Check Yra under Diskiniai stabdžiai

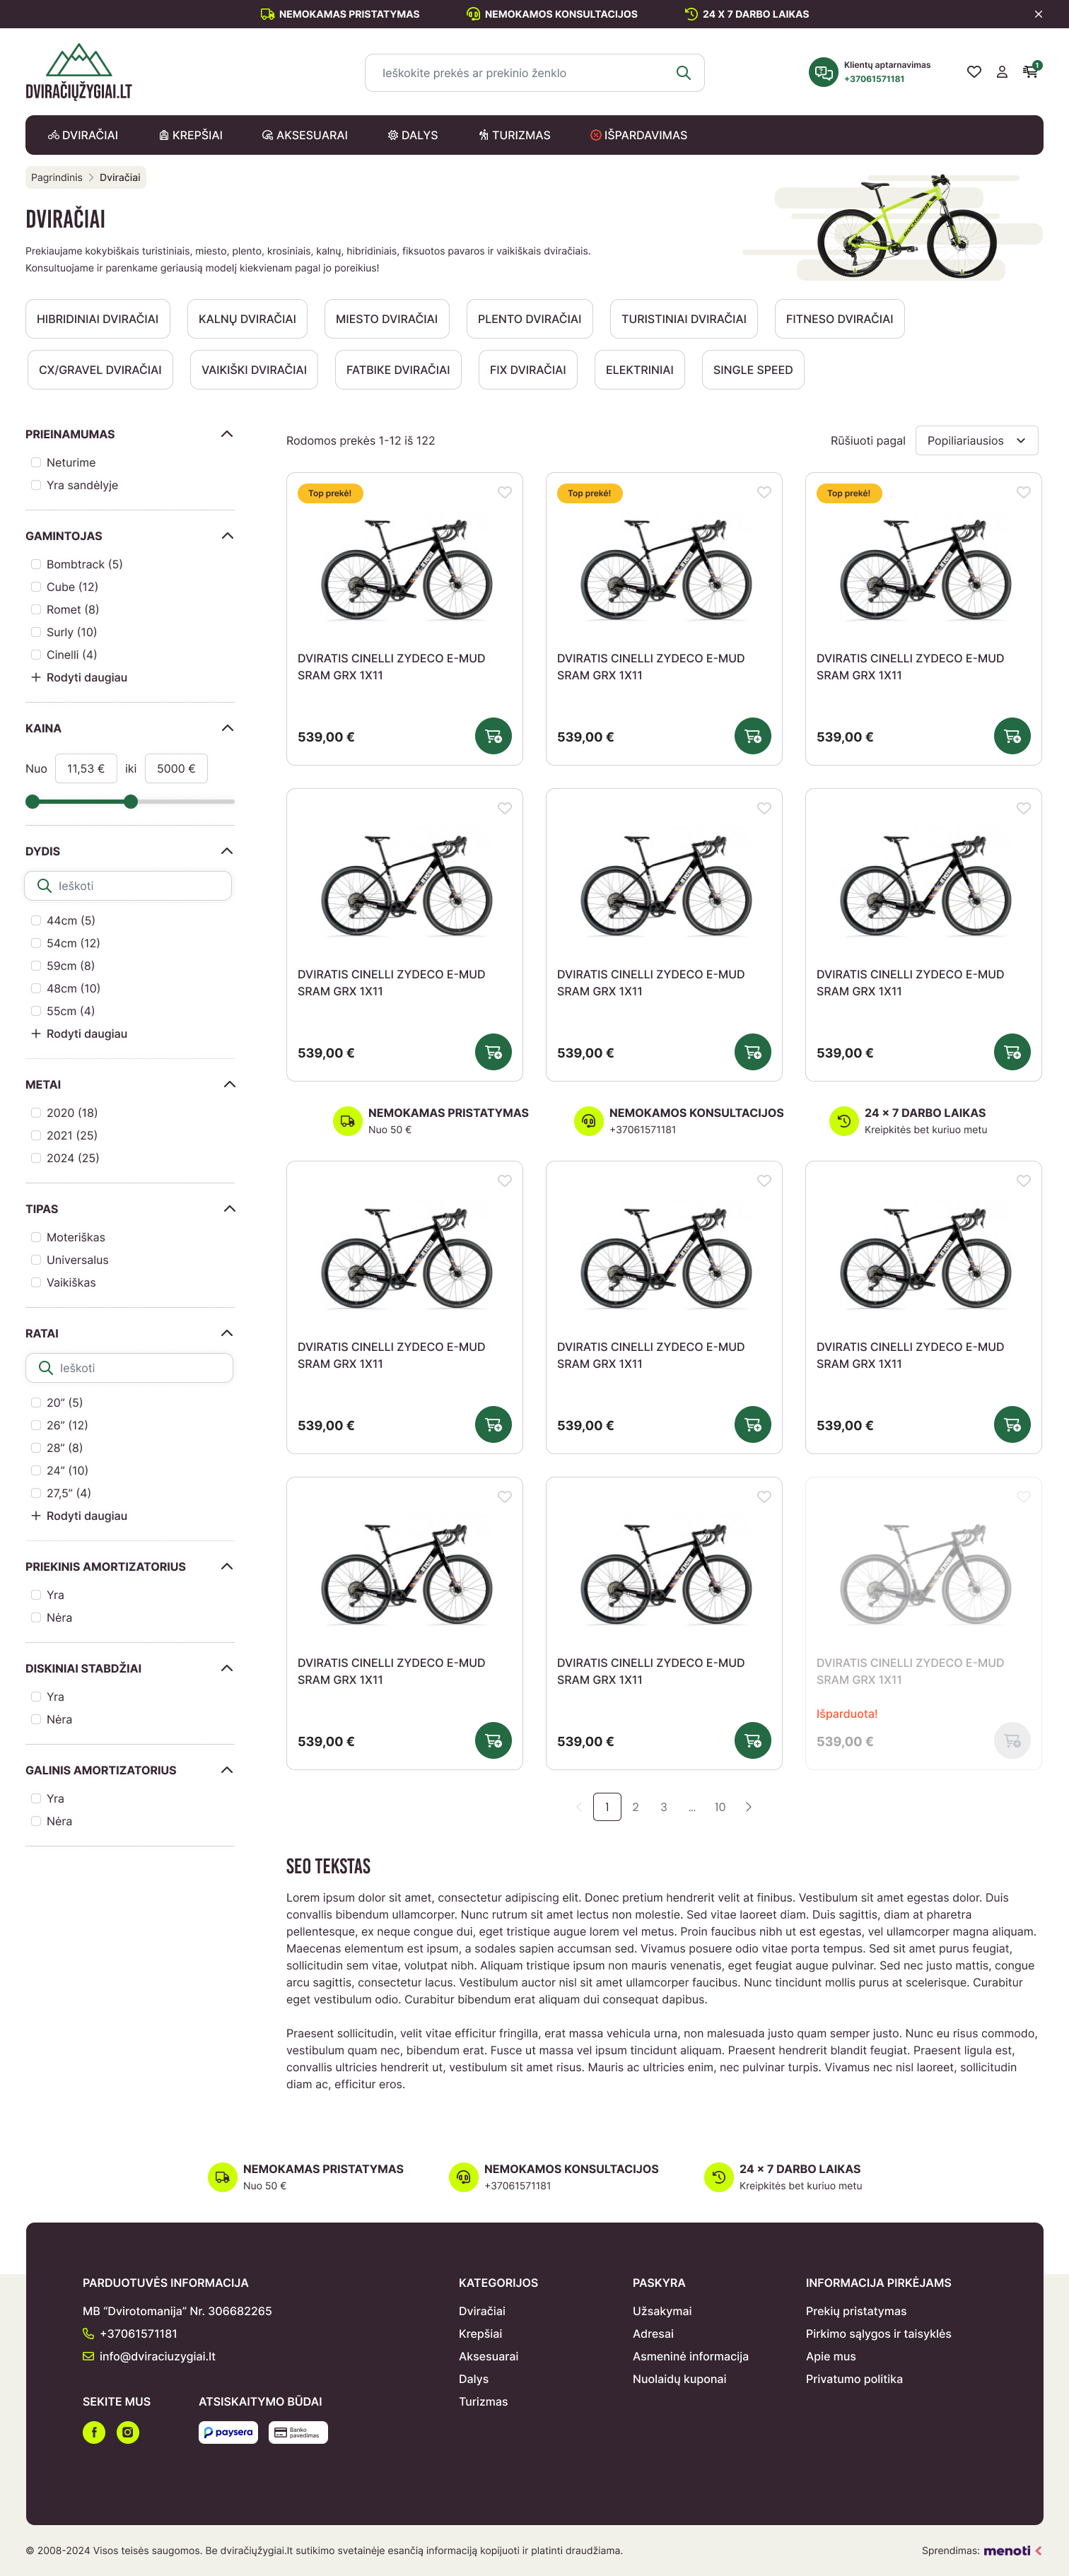36,1696
